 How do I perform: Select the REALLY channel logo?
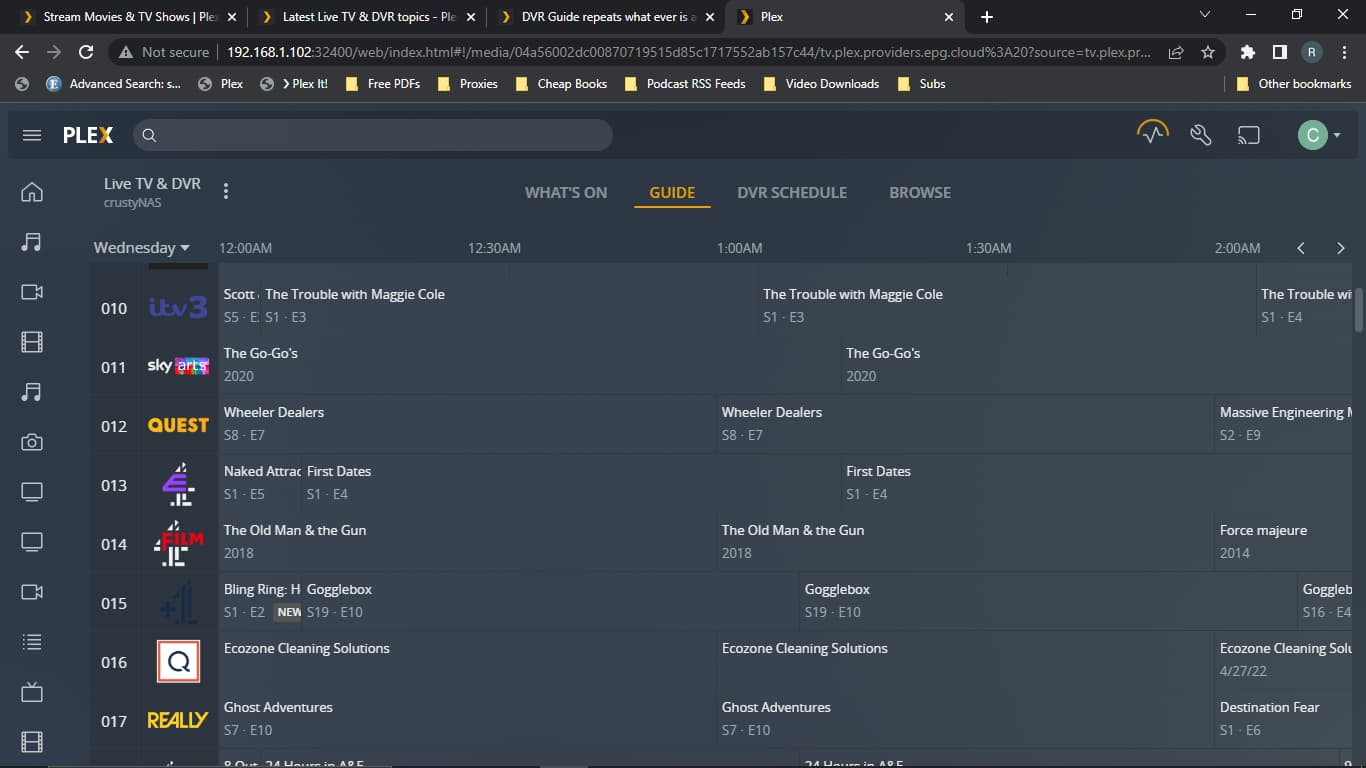click(x=178, y=720)
